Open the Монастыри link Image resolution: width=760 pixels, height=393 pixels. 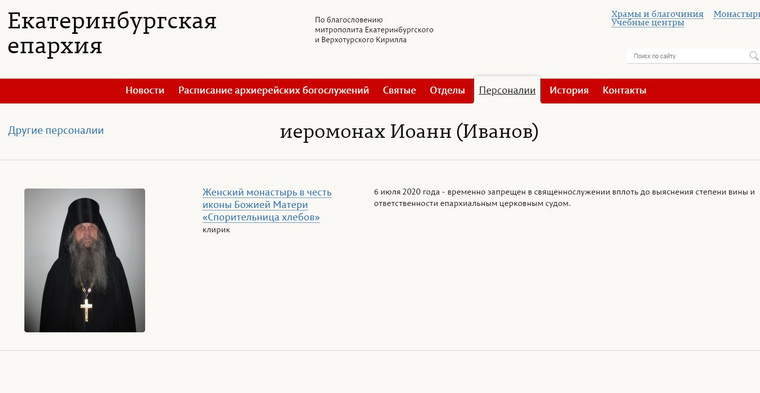point(736,14)
